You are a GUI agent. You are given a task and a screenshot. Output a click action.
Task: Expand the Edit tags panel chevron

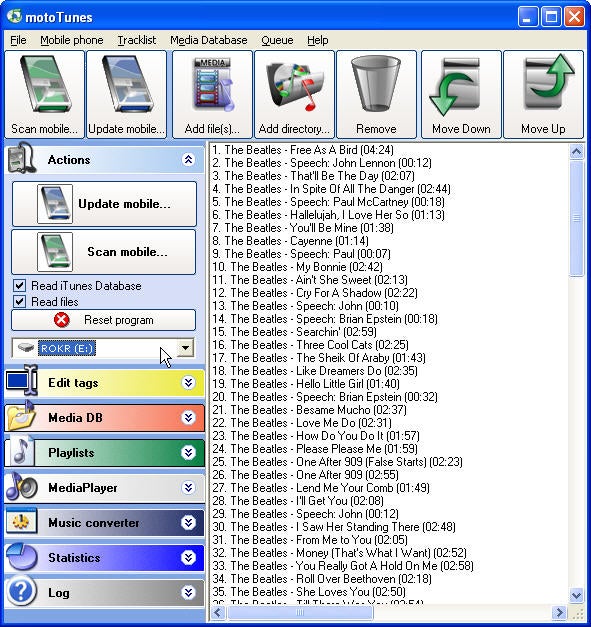(188, 383)
